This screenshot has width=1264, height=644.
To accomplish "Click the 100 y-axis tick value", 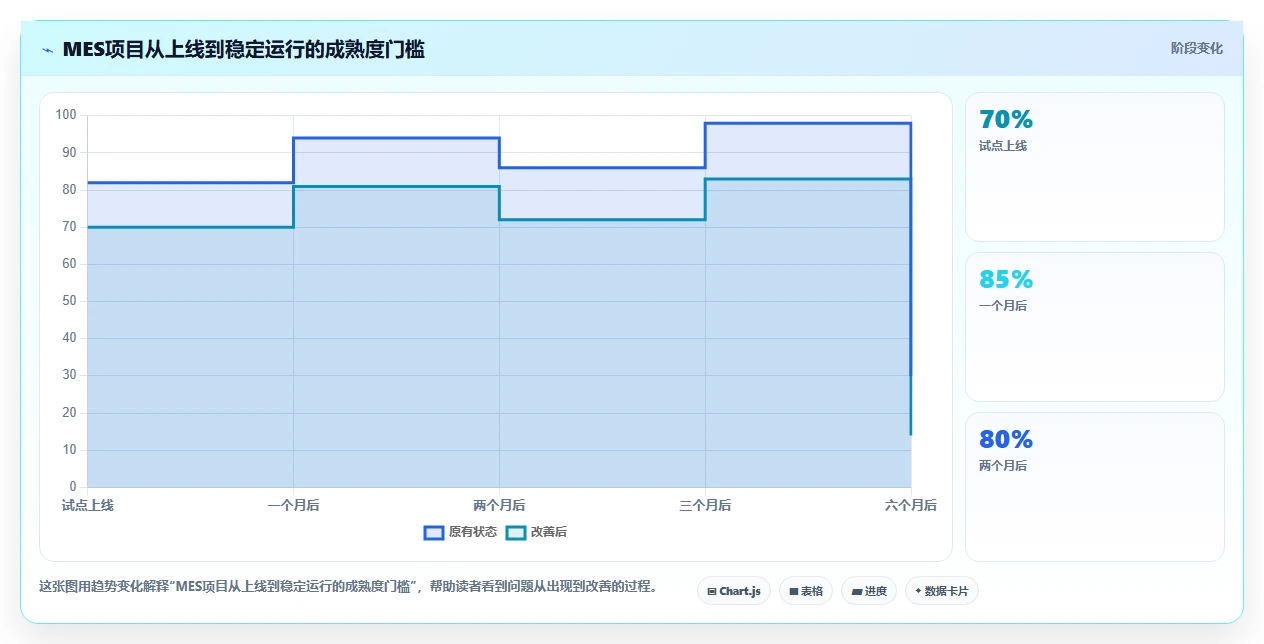I will 66,115.
